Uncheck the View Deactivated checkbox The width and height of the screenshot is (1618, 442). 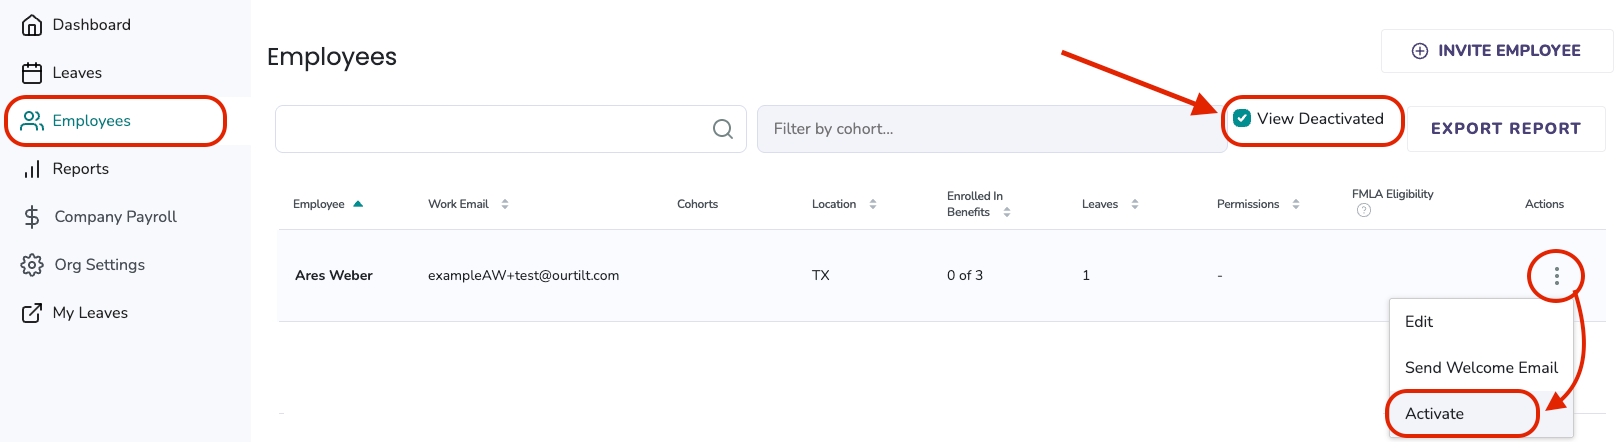1242,118
